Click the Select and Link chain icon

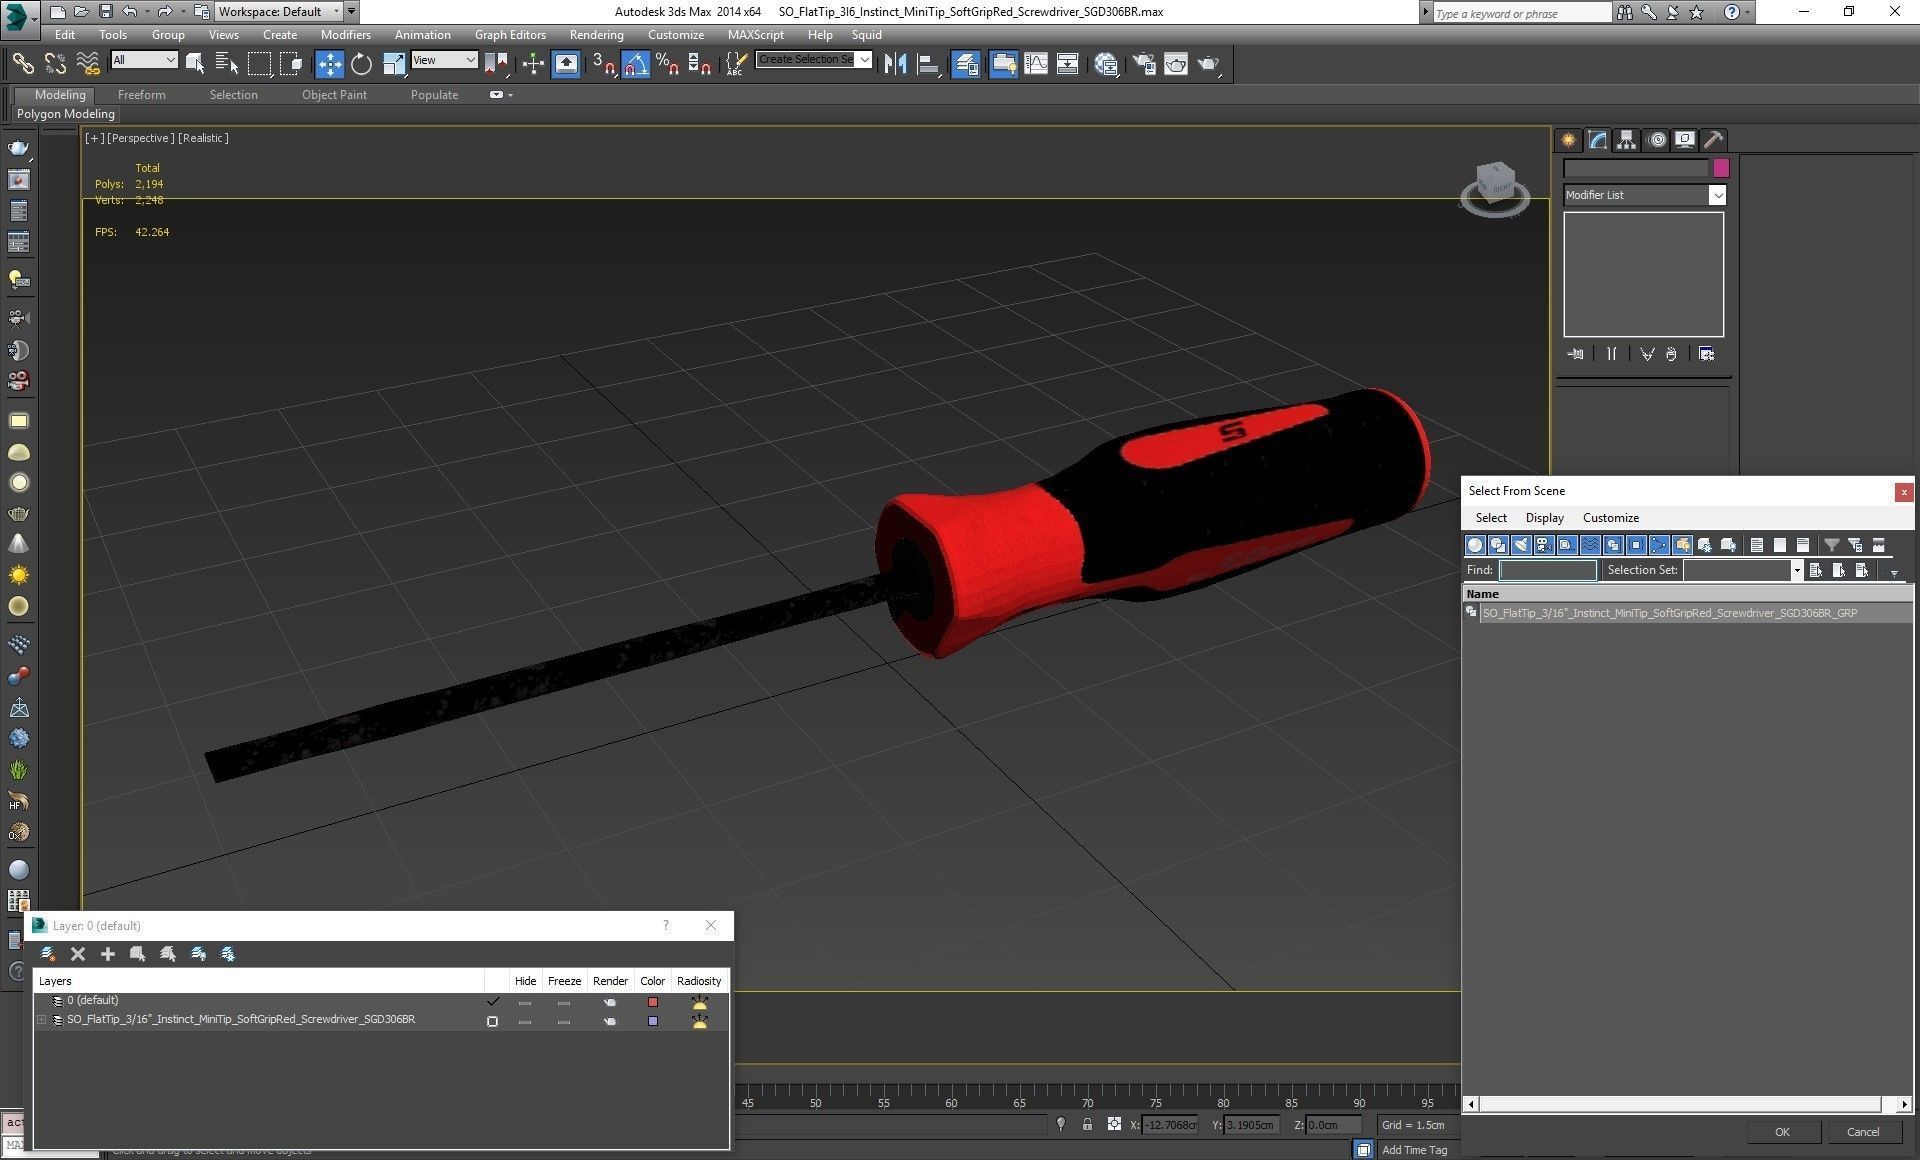click(22, 64)
